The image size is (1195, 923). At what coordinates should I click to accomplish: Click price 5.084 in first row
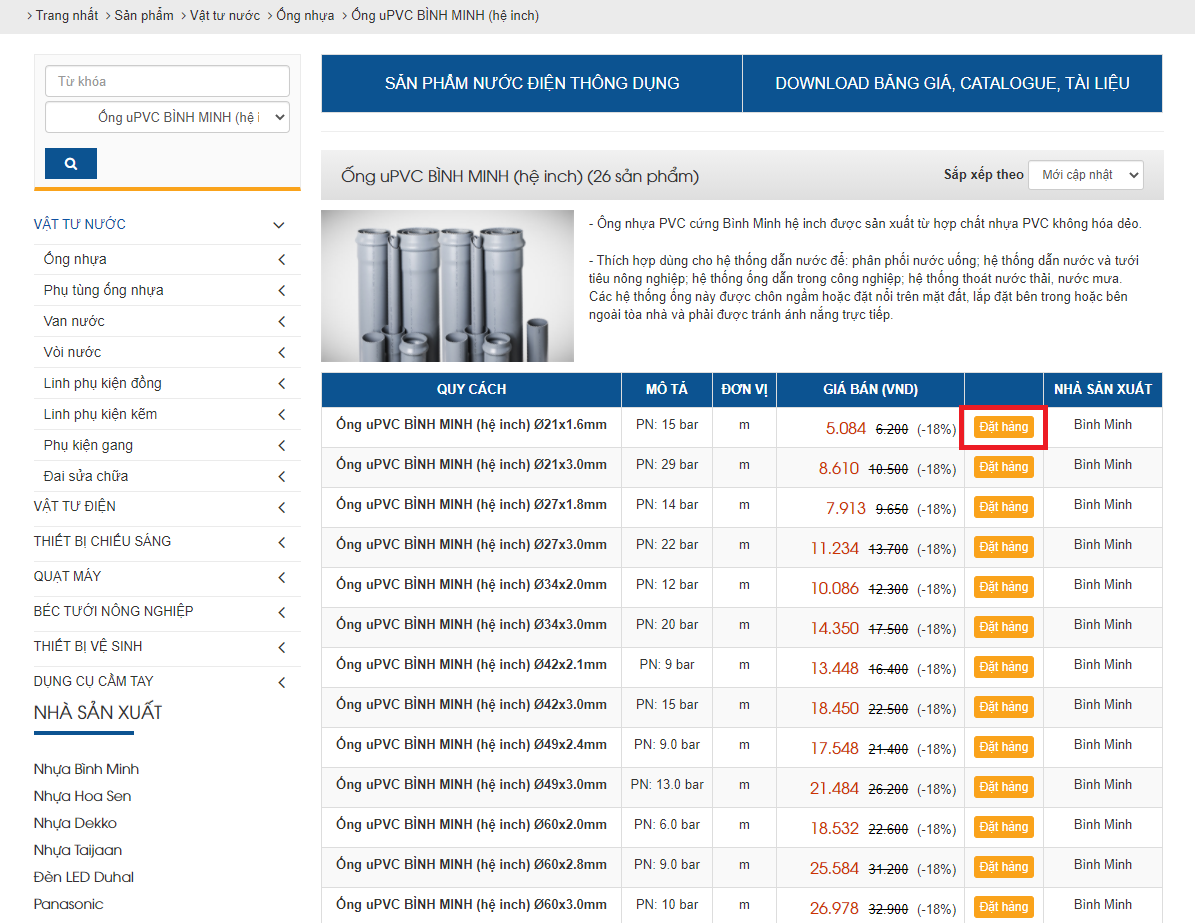pyautogui.click(x=846, y=428)
